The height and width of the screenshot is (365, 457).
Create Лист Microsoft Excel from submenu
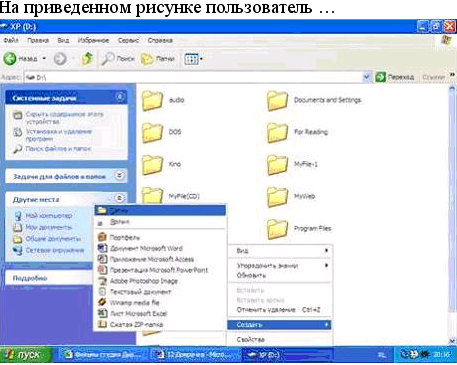tap(160, 313)
